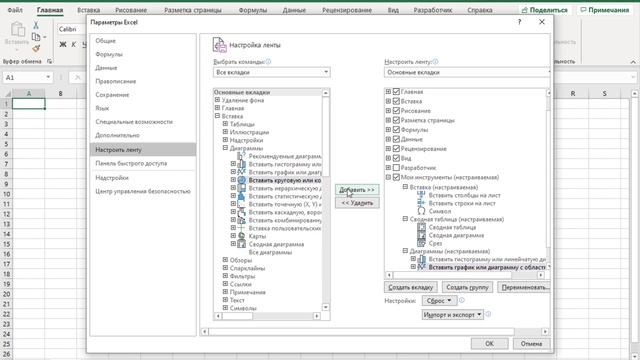Uncheck the 'Главная' tab checkbox
640x360 pixels.
[396, 92]
